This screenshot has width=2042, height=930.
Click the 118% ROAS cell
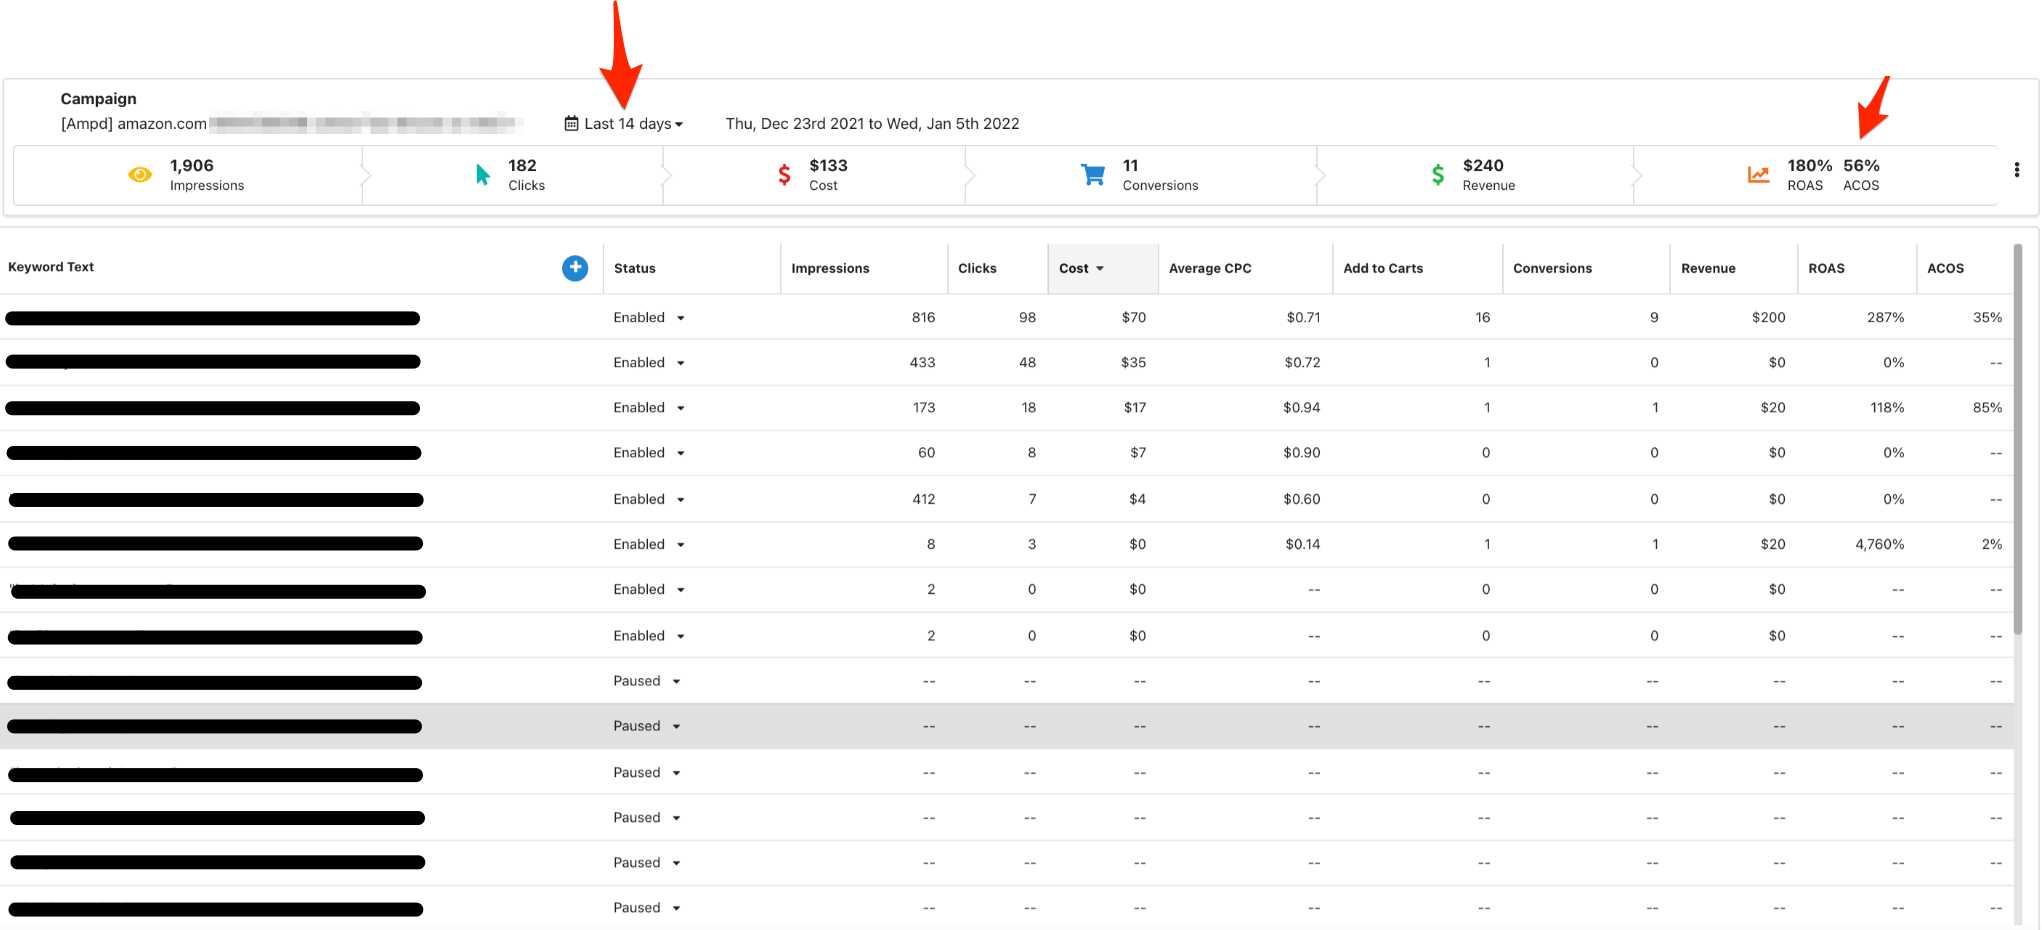tap(1887, 408)
